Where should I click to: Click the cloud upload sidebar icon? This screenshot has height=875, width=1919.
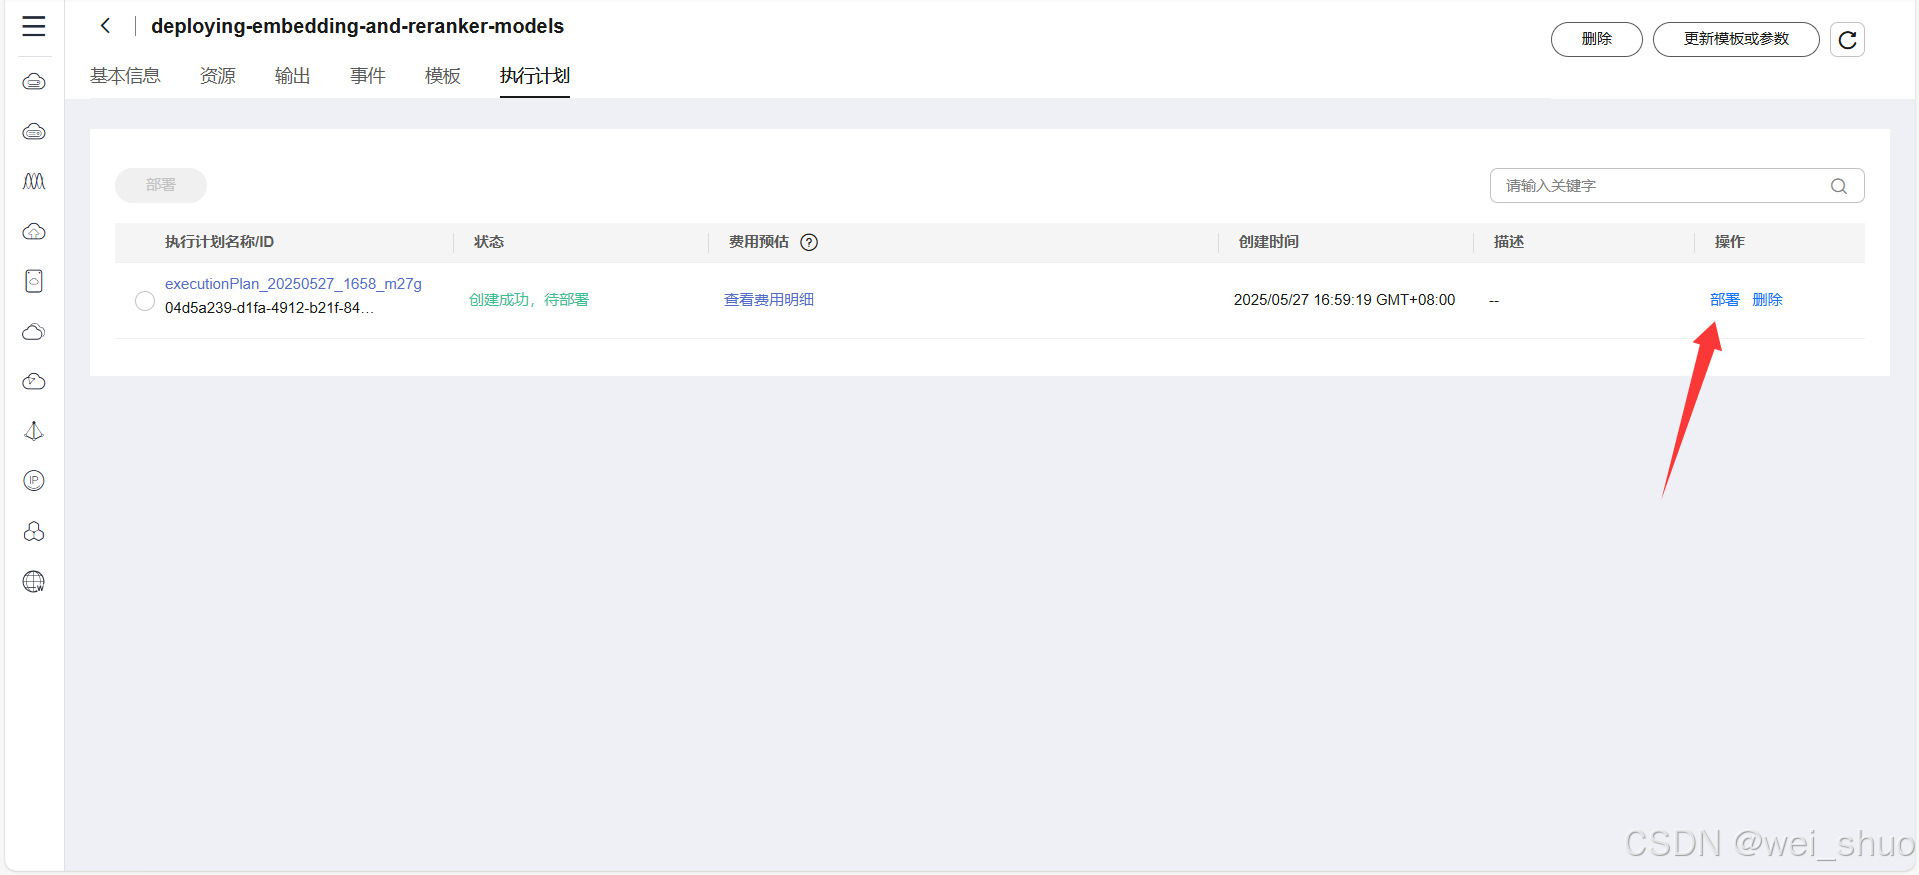tap(34, 231)
